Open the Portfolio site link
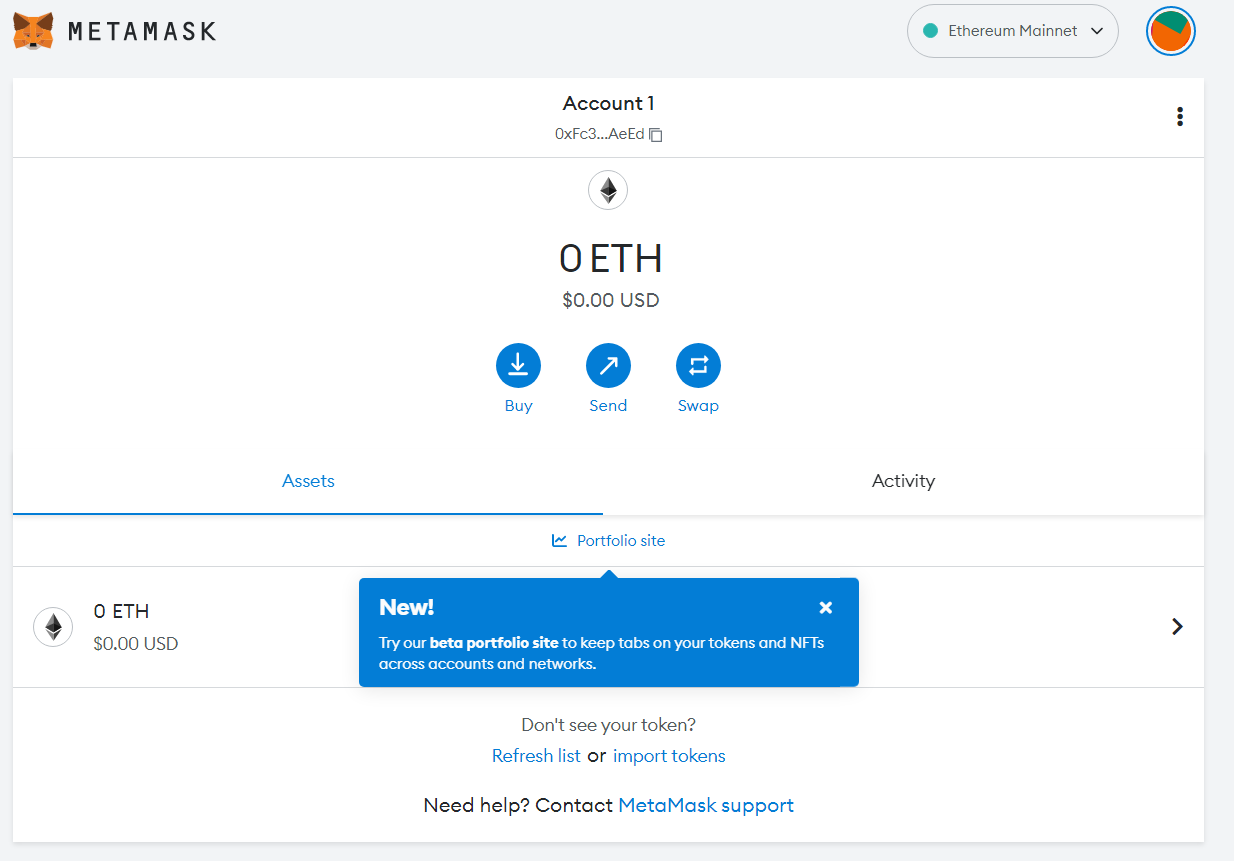The image size is (1234, 861). pyautogui.click(x=608, y=540)
